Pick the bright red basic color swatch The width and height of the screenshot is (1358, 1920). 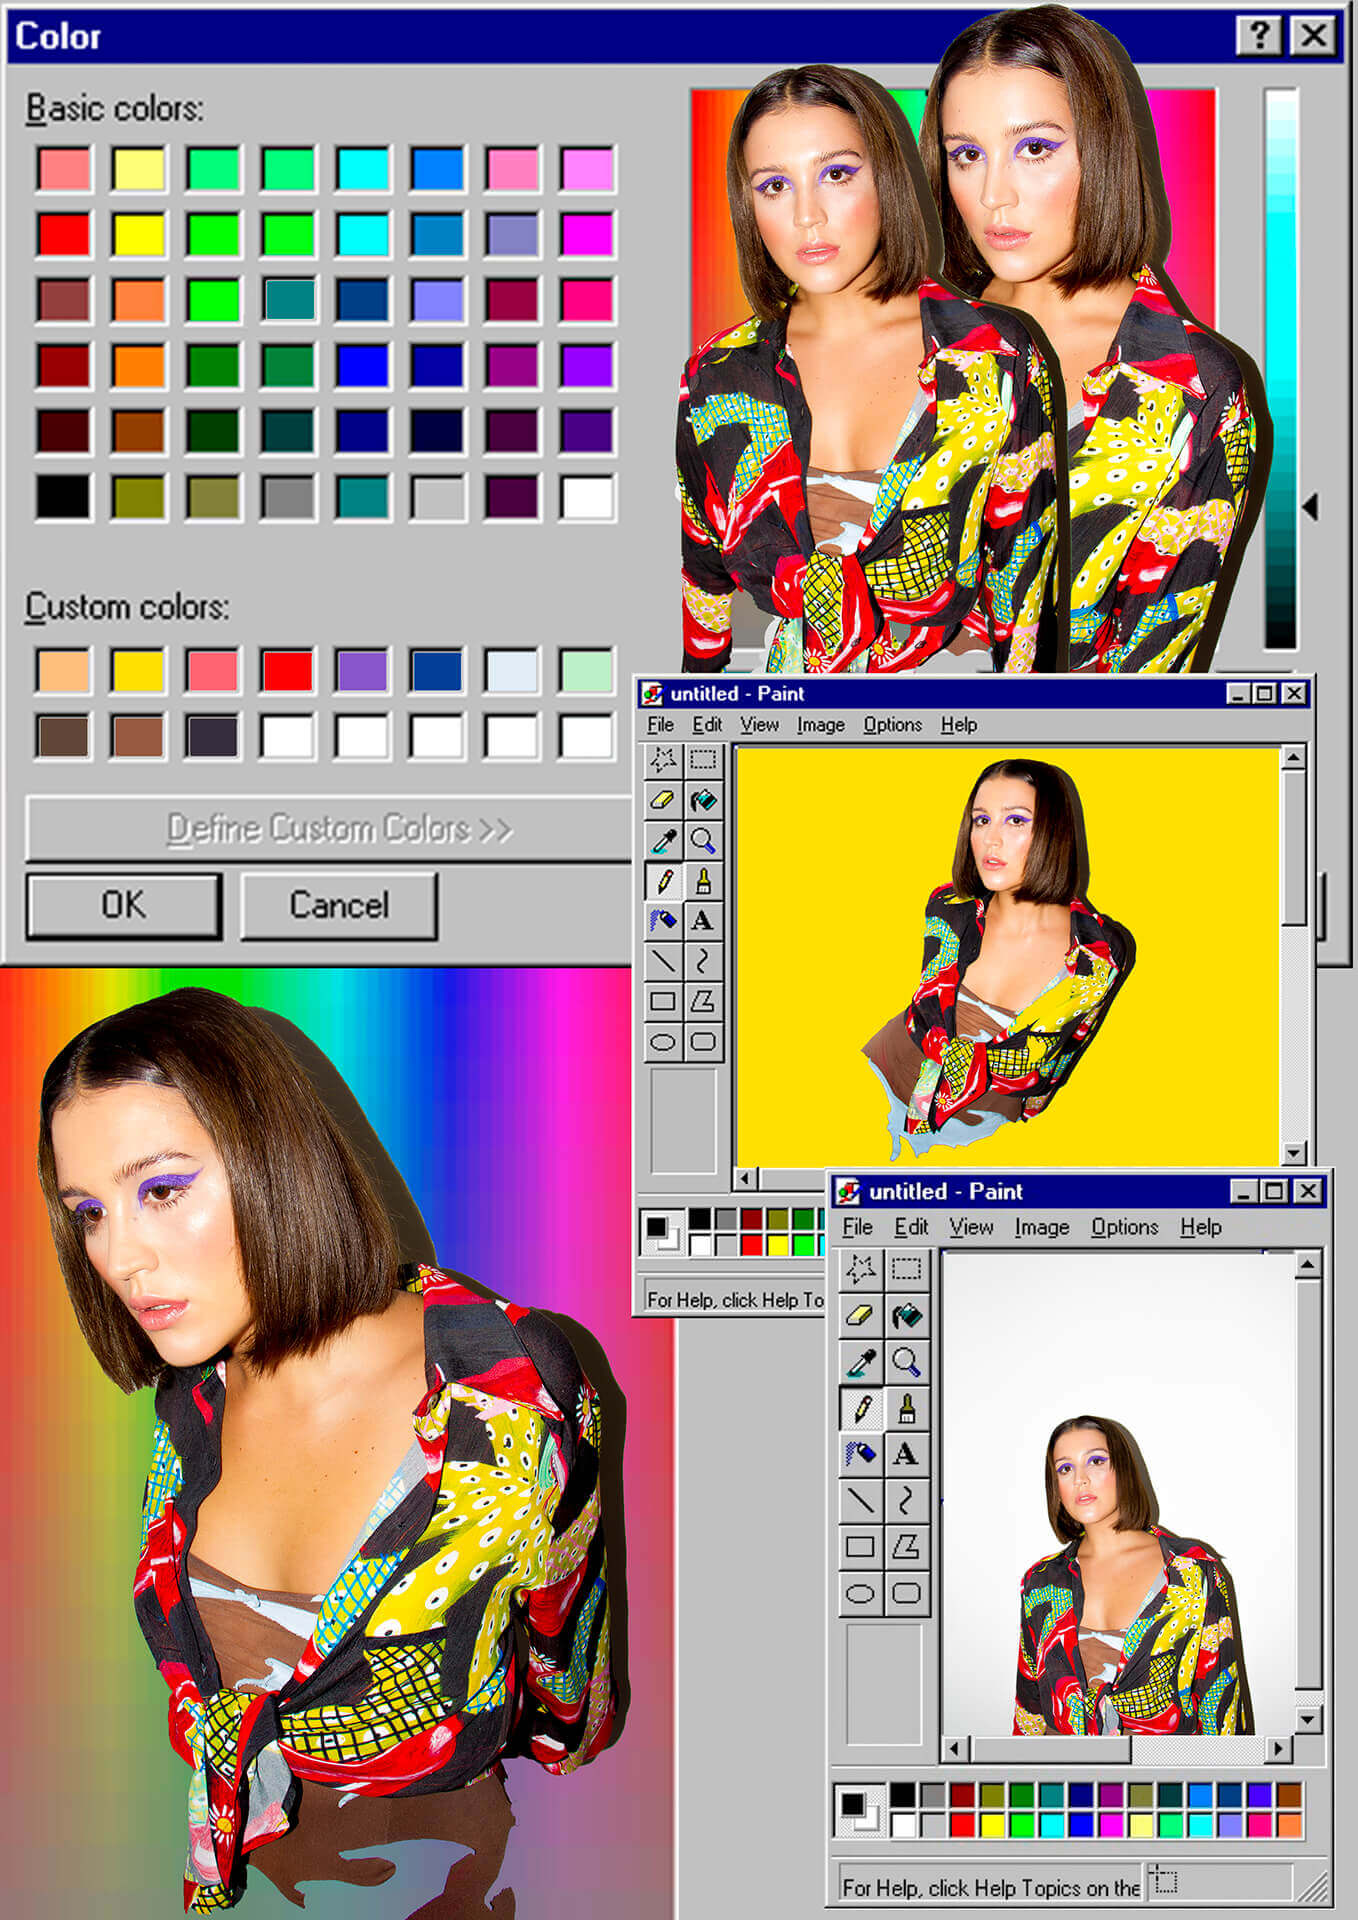(x=63, y=234)
